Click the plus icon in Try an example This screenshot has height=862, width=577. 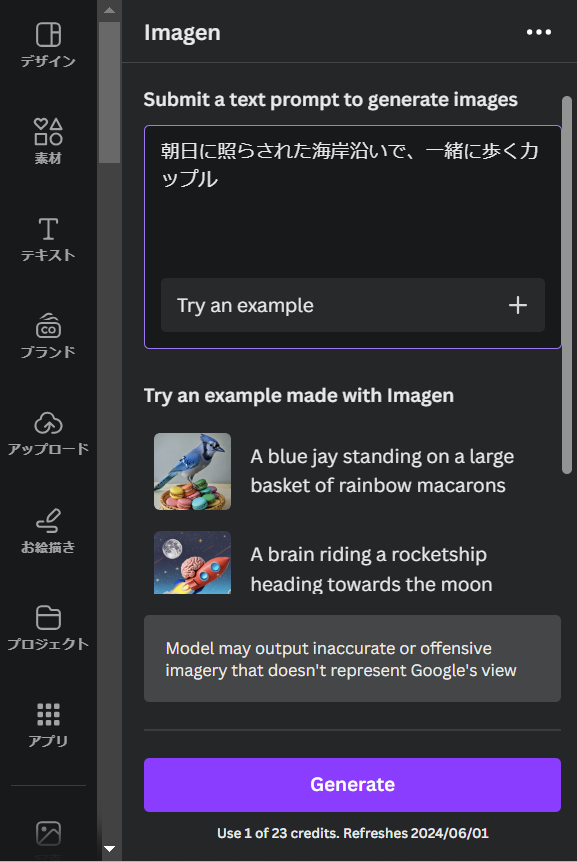coord(518,305)
